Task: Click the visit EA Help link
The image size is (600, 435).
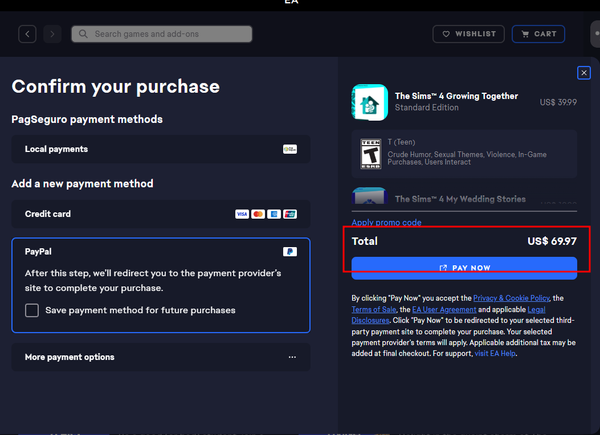Action: coord(495,354)
